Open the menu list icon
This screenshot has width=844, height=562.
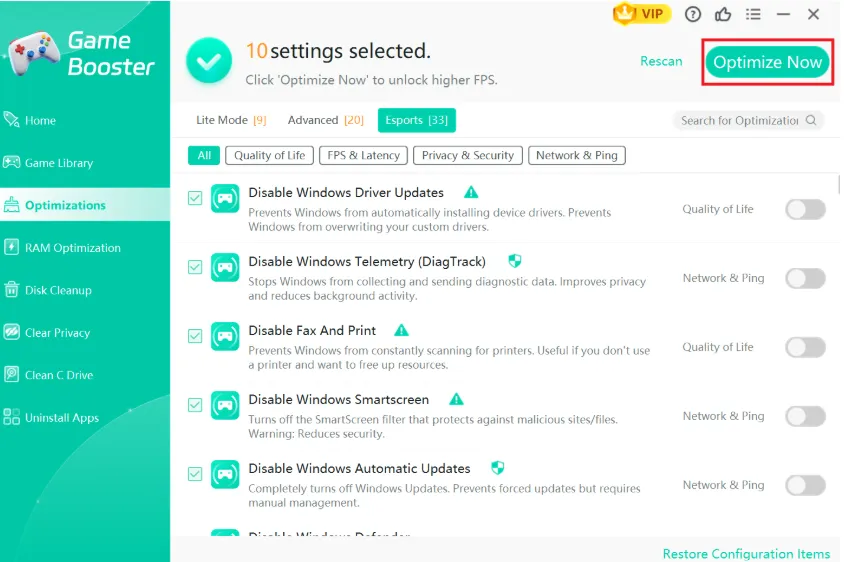753,14
